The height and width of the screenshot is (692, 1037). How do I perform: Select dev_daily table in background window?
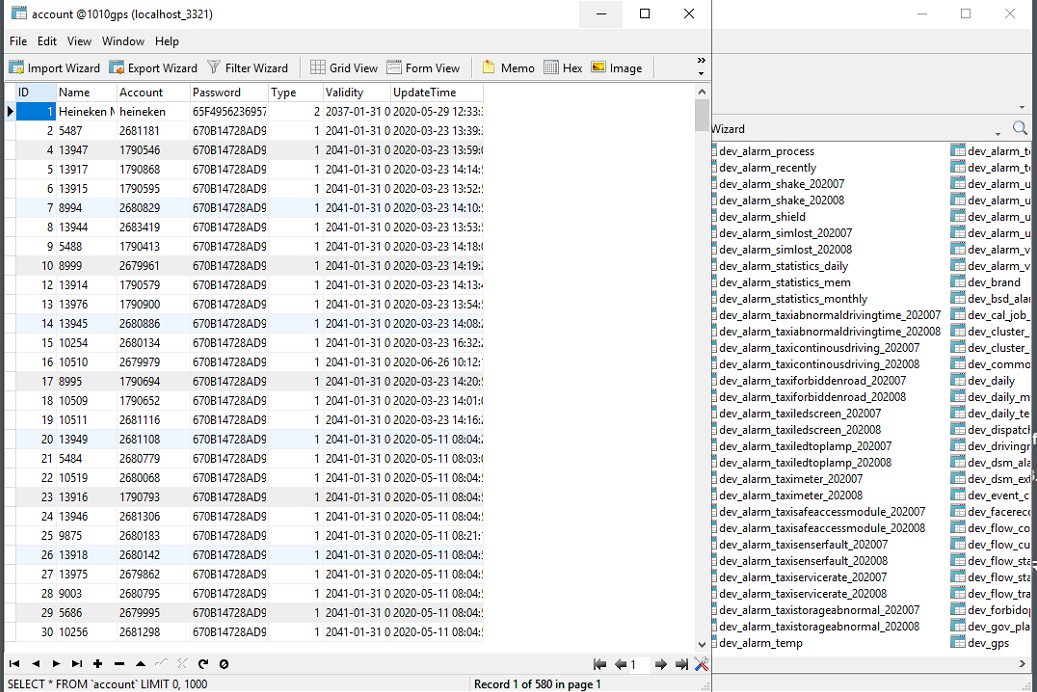[983, 380]
